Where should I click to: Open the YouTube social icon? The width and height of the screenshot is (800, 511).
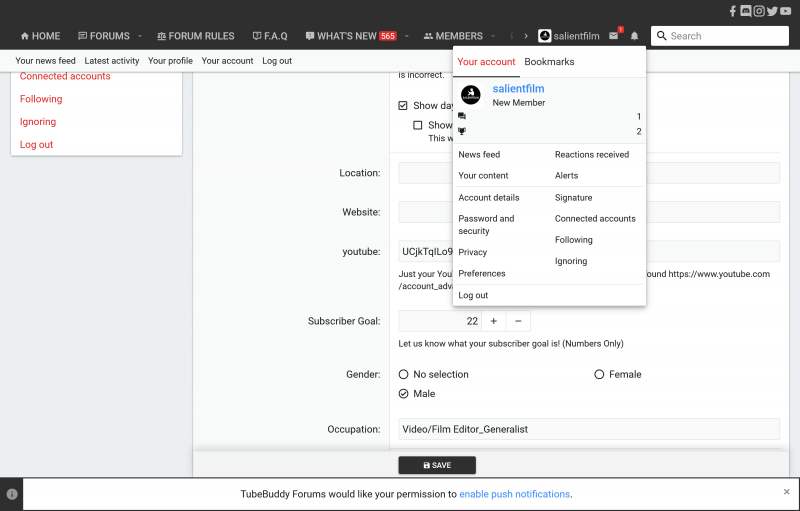tap(786, 11)
